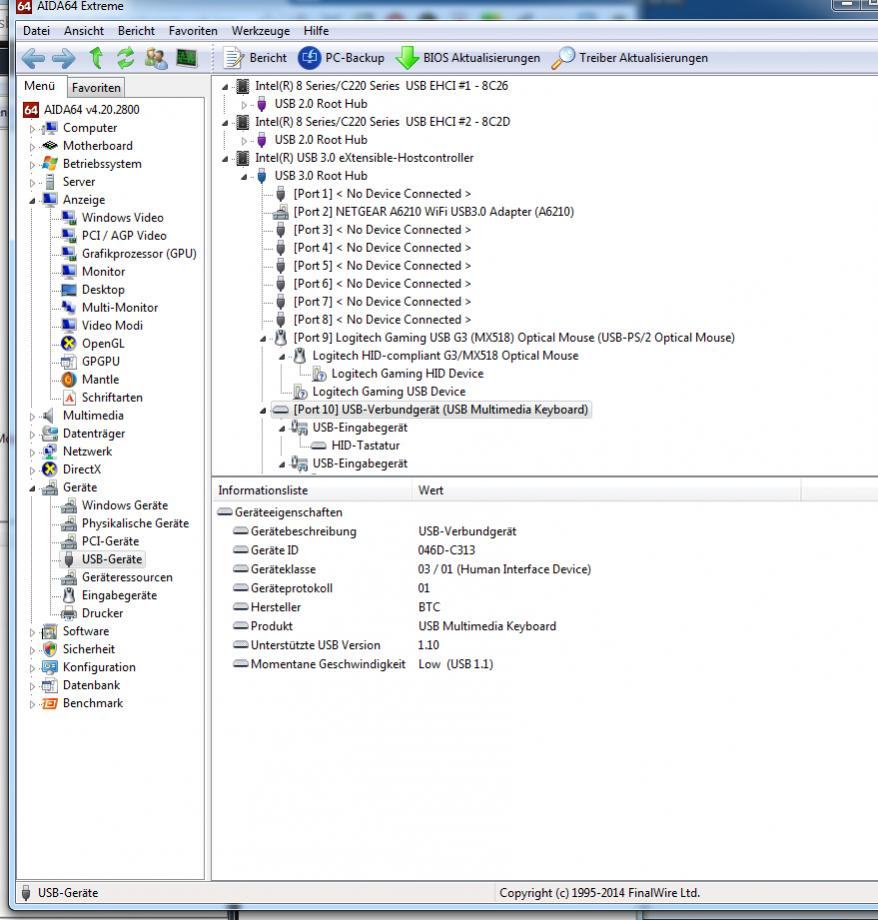878x920 pixels.
Task: Click the Geräte ID value 046D-C313
Action: [x=446, y=550]
